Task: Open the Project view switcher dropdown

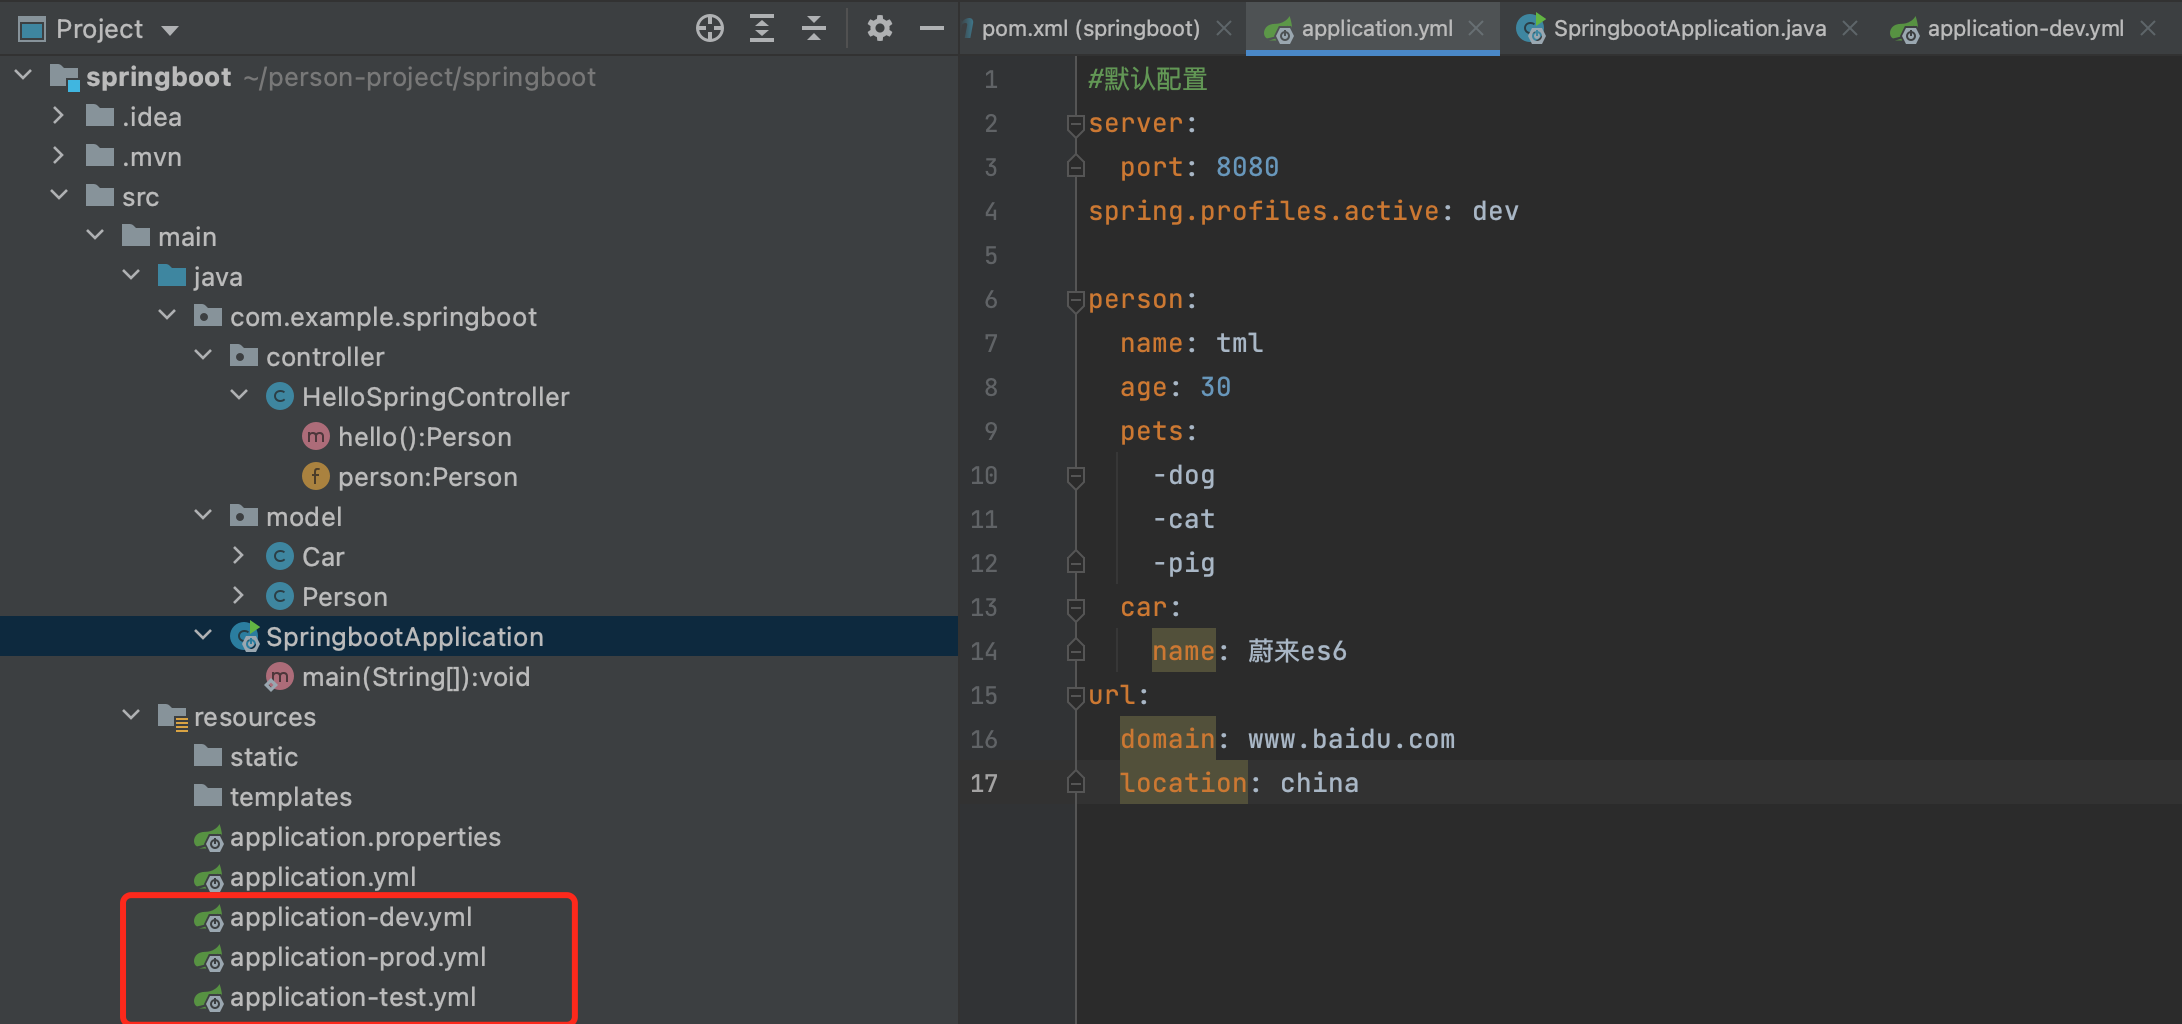Action: [169, 28]
